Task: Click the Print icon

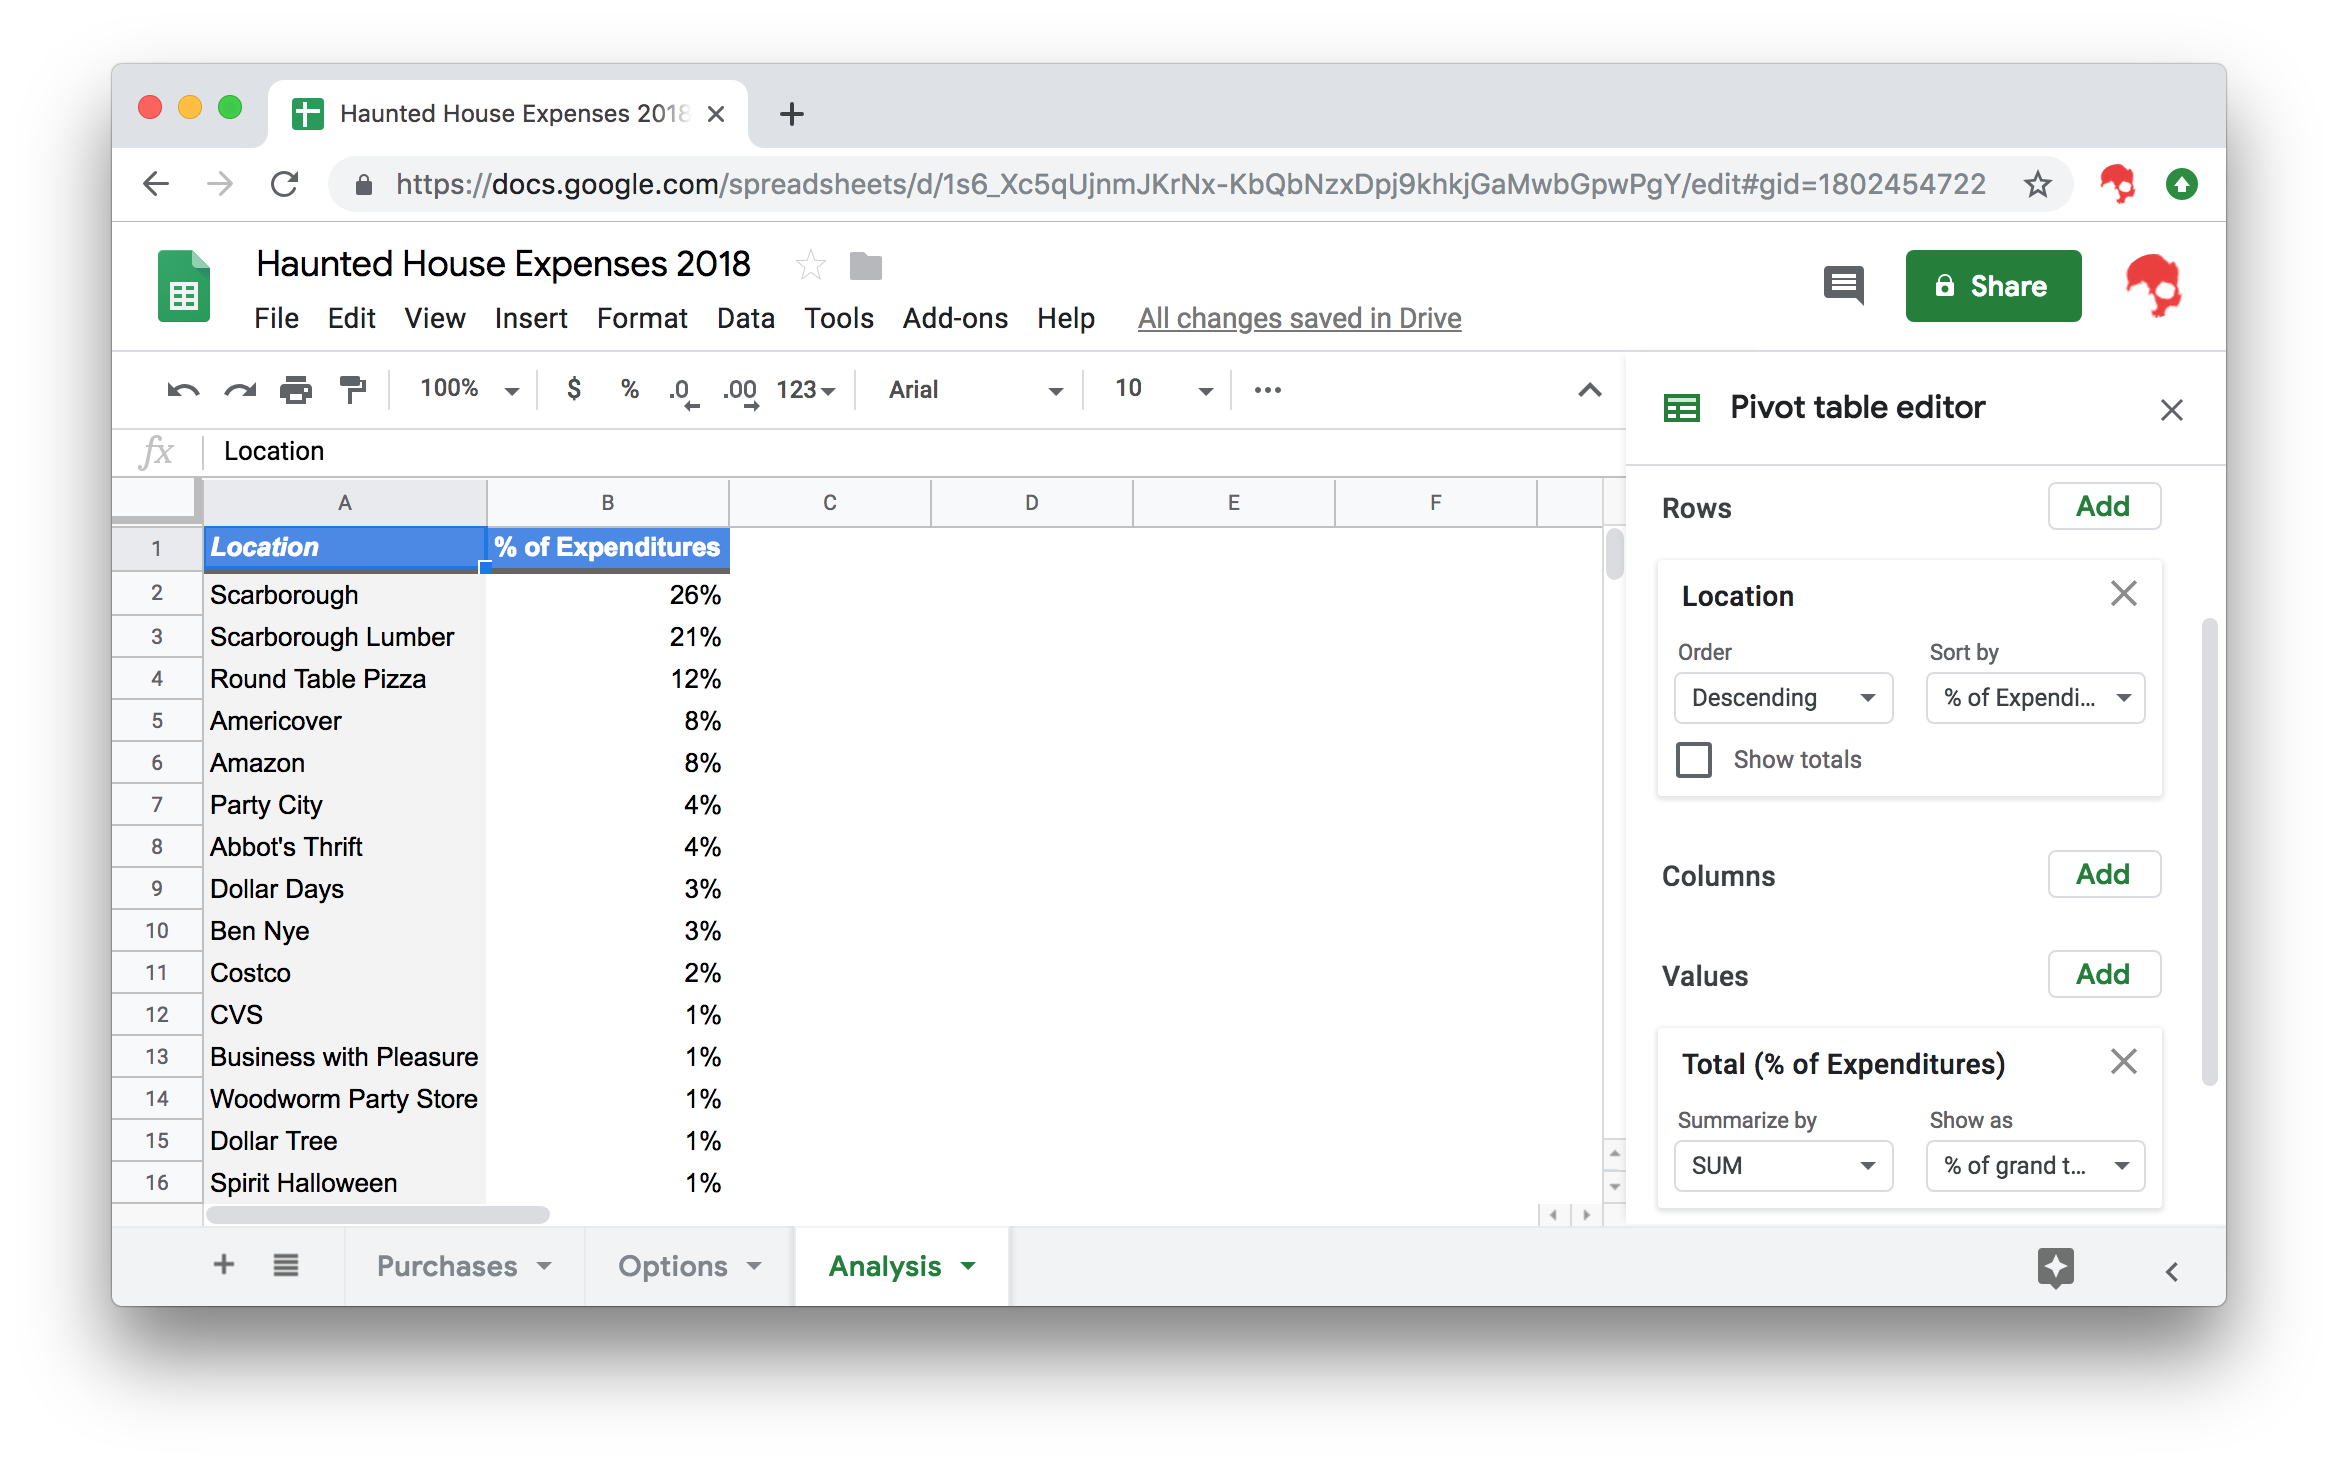Action: click(x=296, y=390)
